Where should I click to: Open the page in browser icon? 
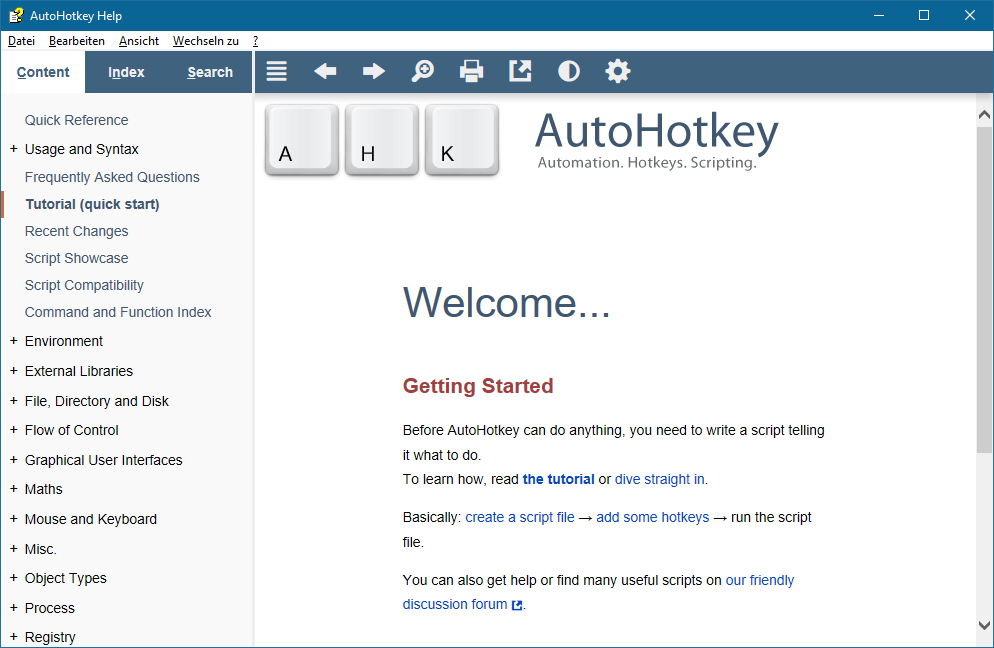pyautogui.click(x=520, y=71)
